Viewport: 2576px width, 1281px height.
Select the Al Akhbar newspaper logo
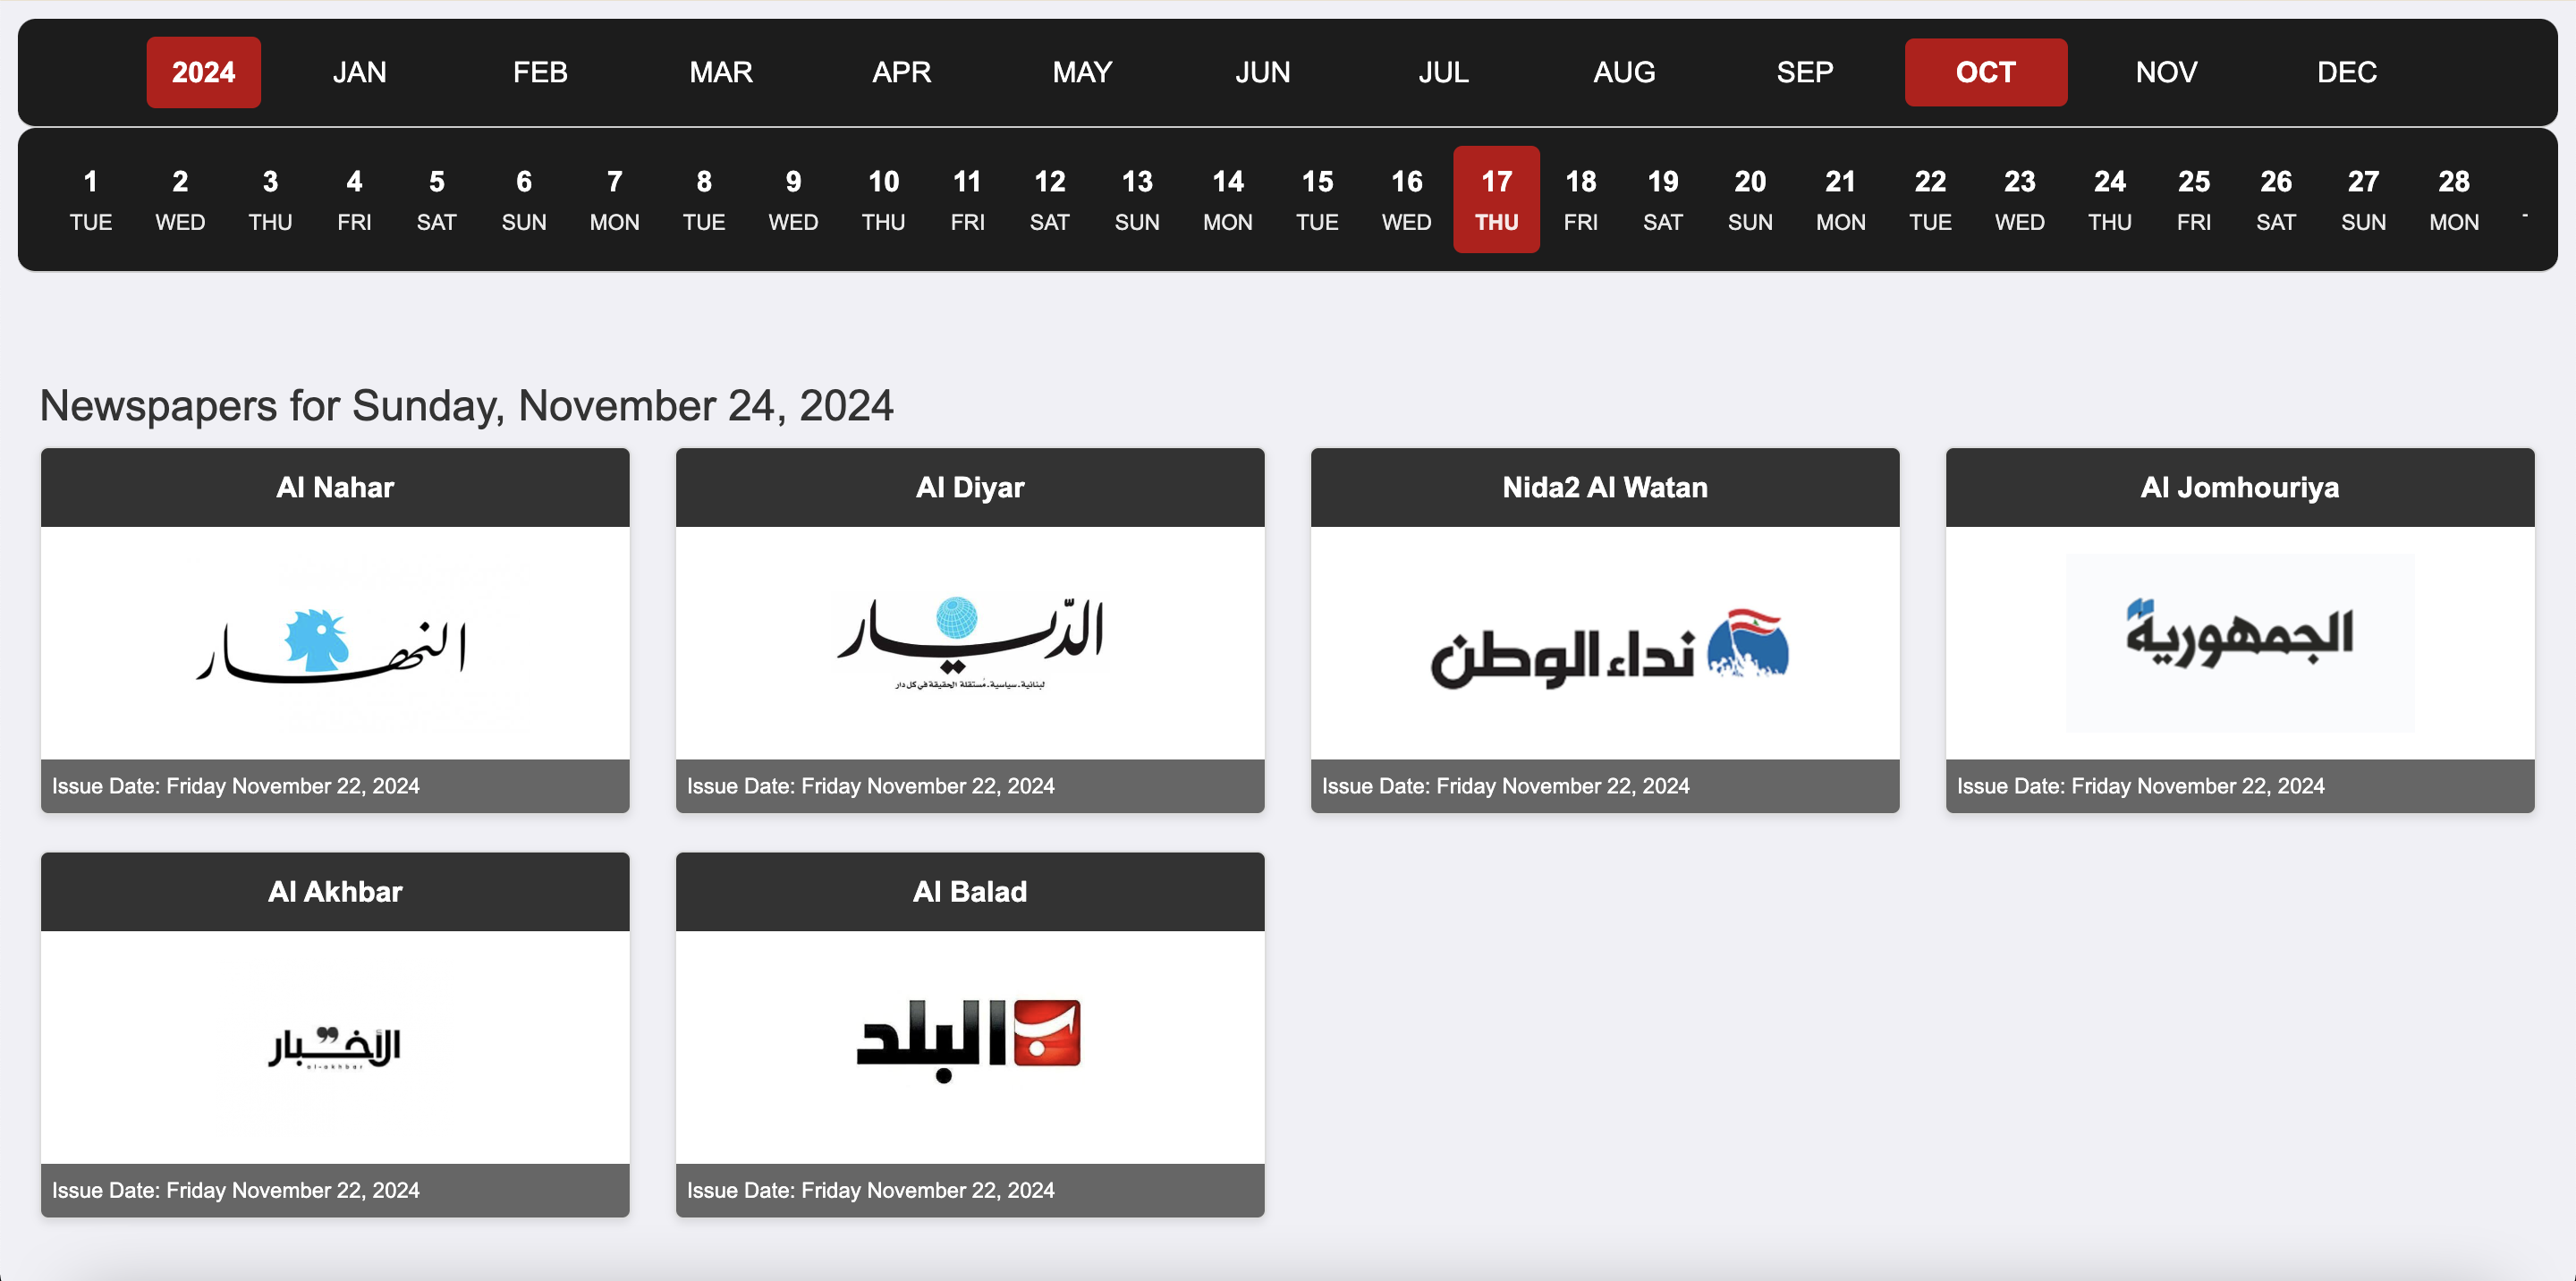pos(334,1046)
